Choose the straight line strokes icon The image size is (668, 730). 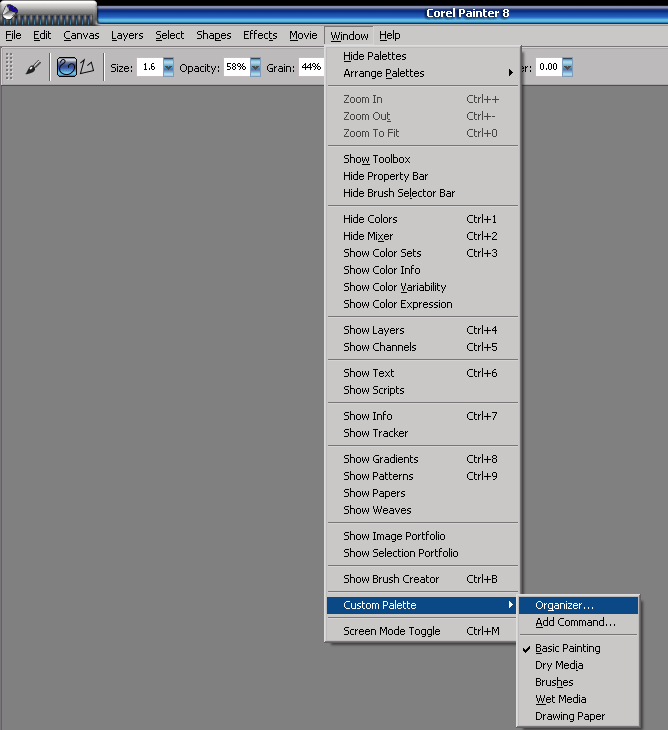(x=87, y=67)
